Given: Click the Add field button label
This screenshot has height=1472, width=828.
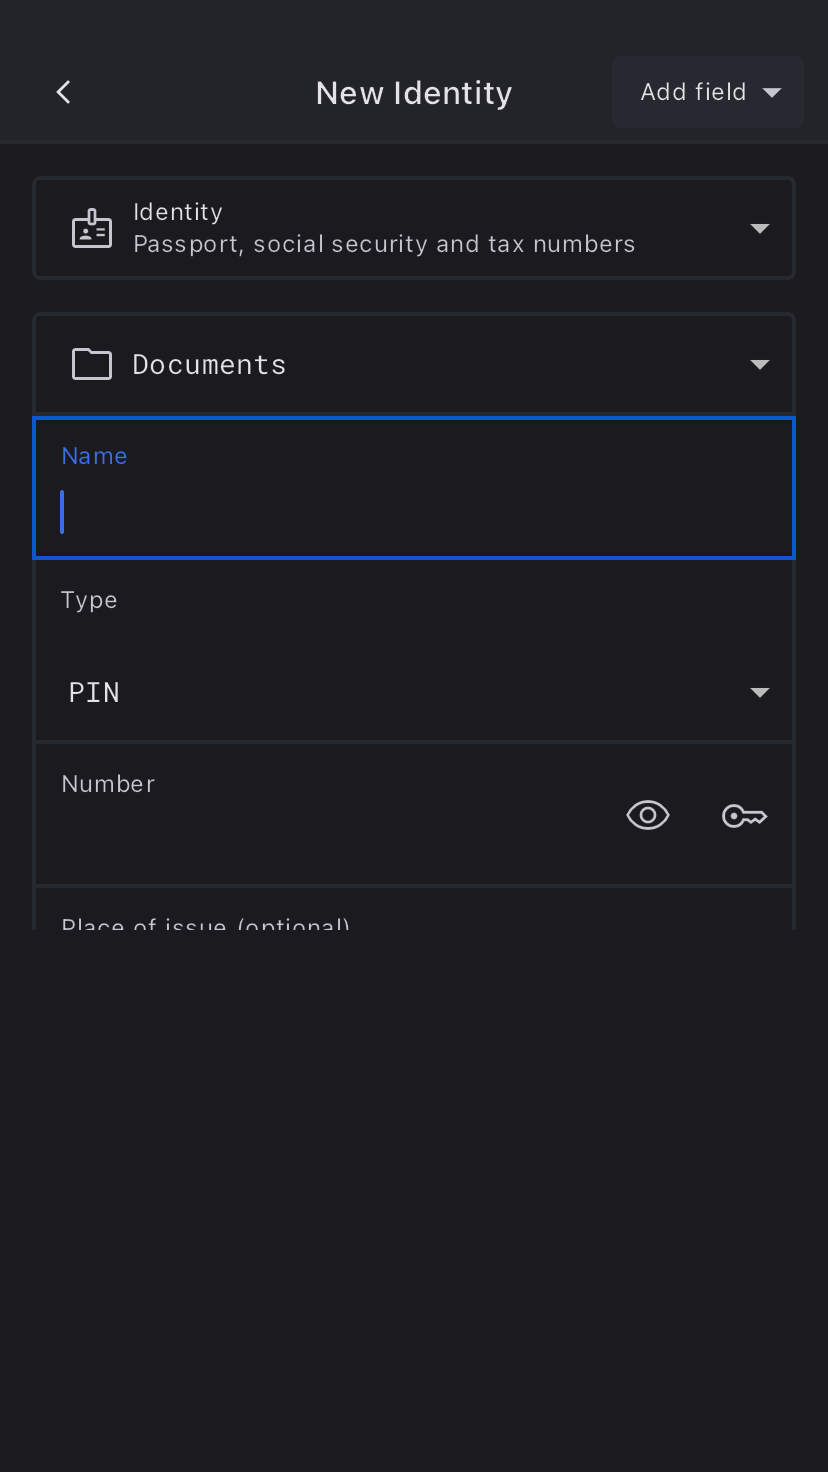Looking at the screenshot, I should point(693,92).
